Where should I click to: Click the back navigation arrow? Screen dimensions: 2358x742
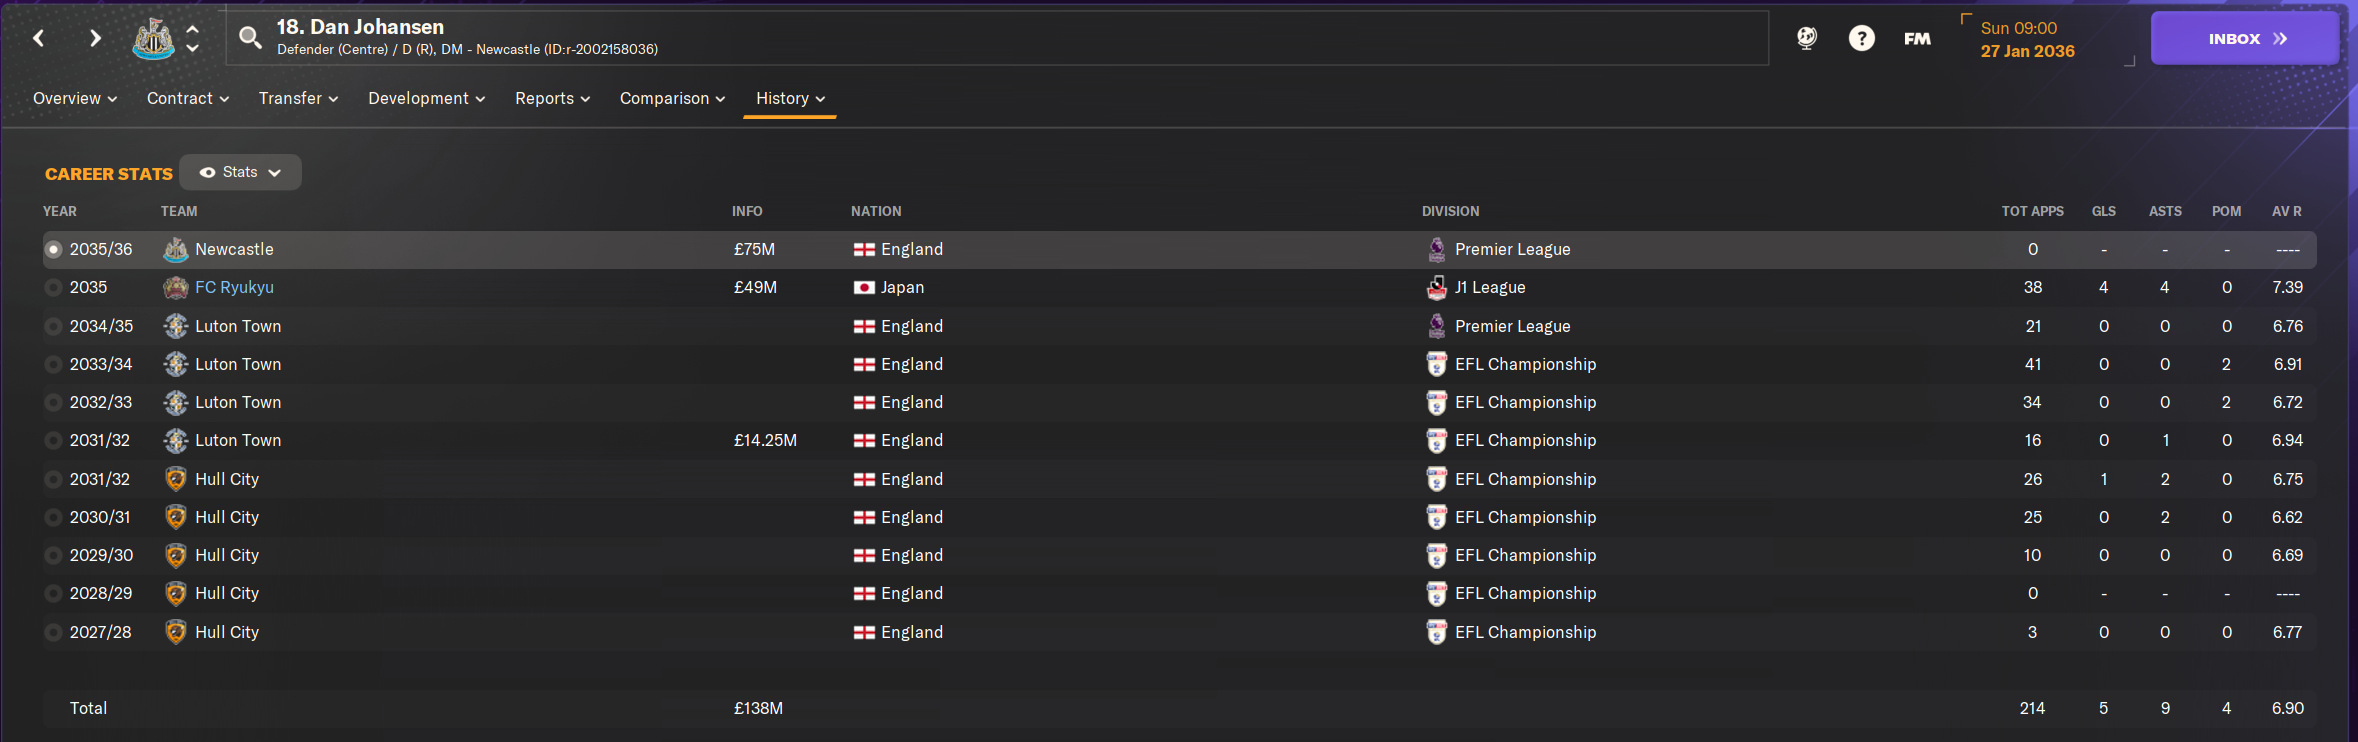pos(39,38)
